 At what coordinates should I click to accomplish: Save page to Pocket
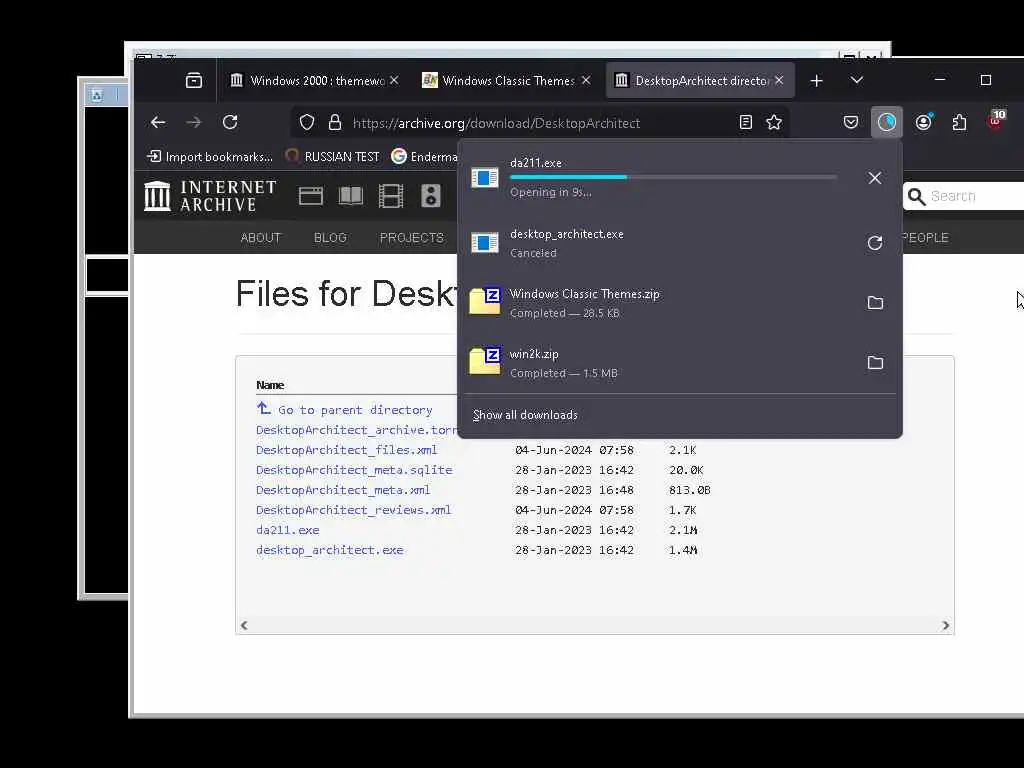coord(850,122)
